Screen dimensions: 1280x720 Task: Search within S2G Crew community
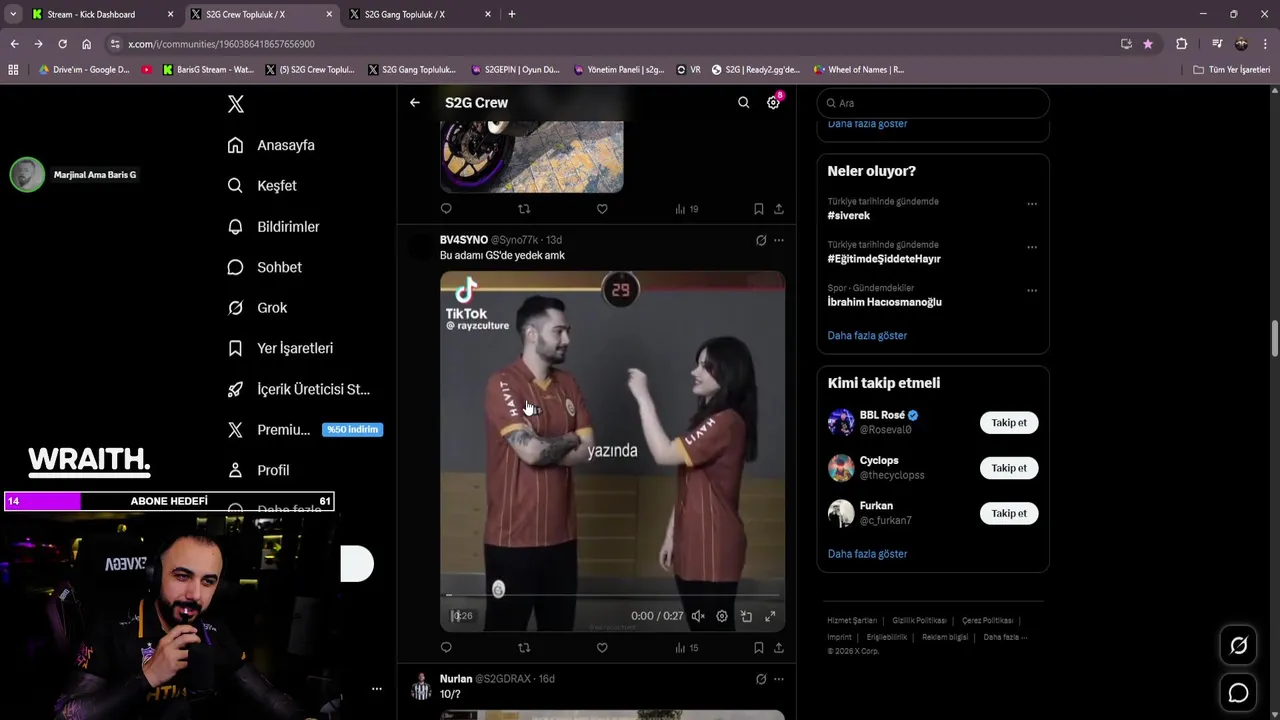tap(743, 102)
